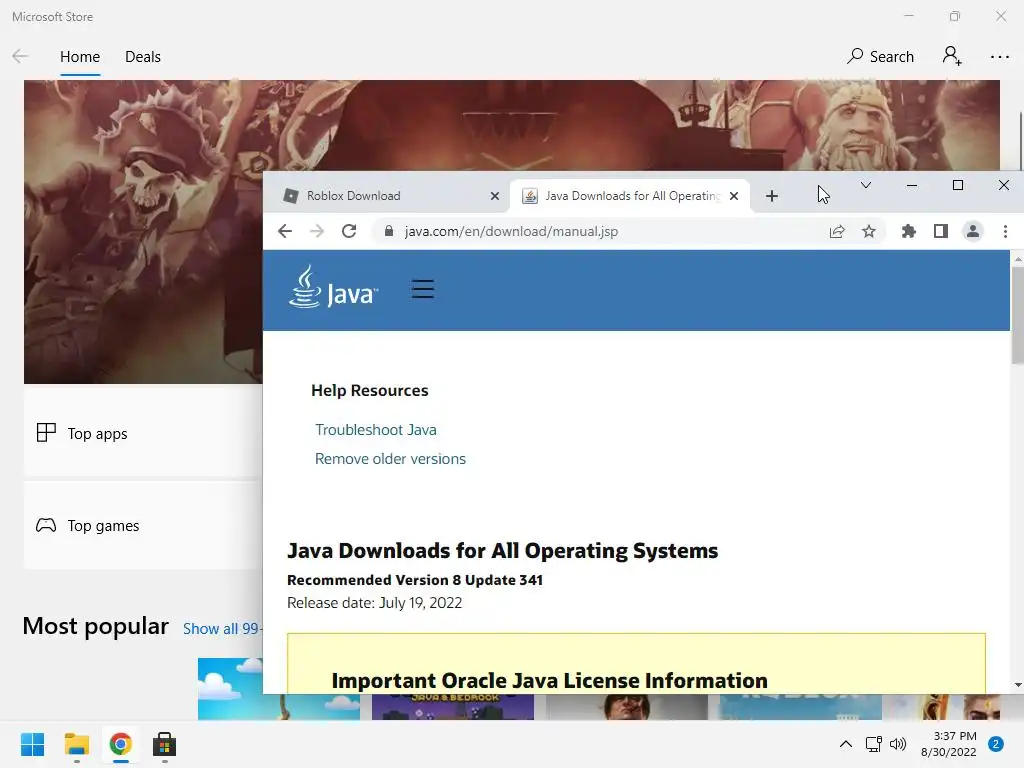Viewport: 1024px width, 768px height.
Task: Select the Home tab in Microsoft Store
Action: (80, 57)
